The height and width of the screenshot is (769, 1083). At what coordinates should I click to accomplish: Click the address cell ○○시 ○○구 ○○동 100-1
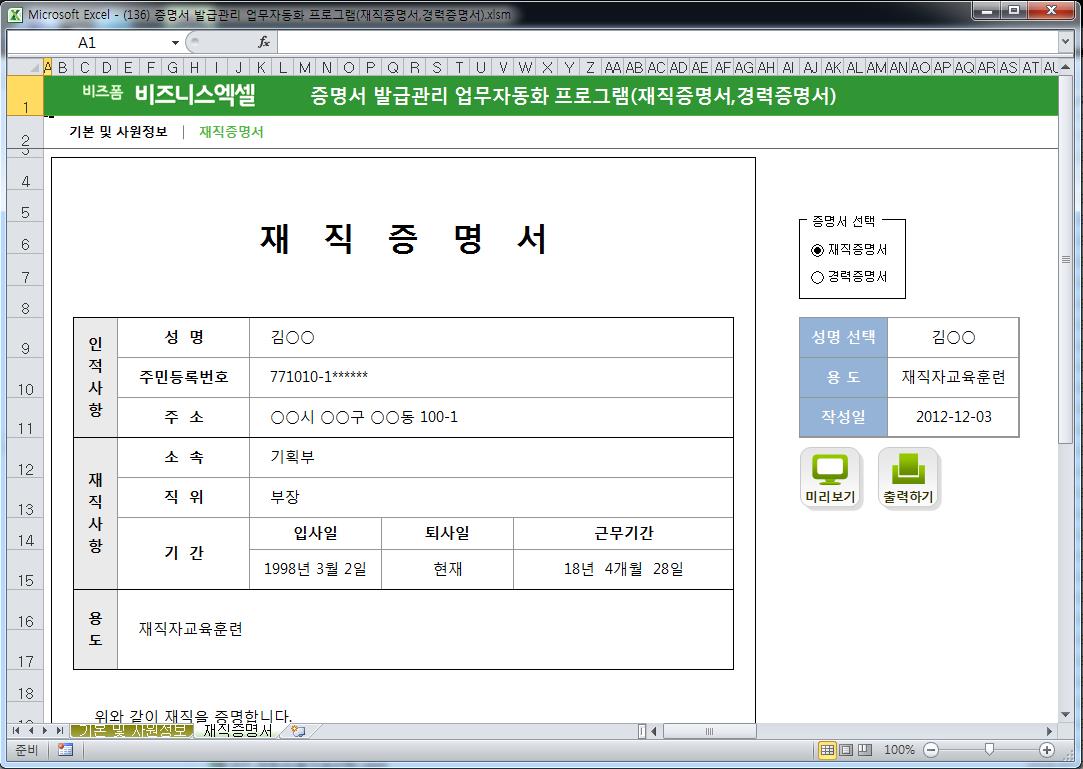[491, 417]
